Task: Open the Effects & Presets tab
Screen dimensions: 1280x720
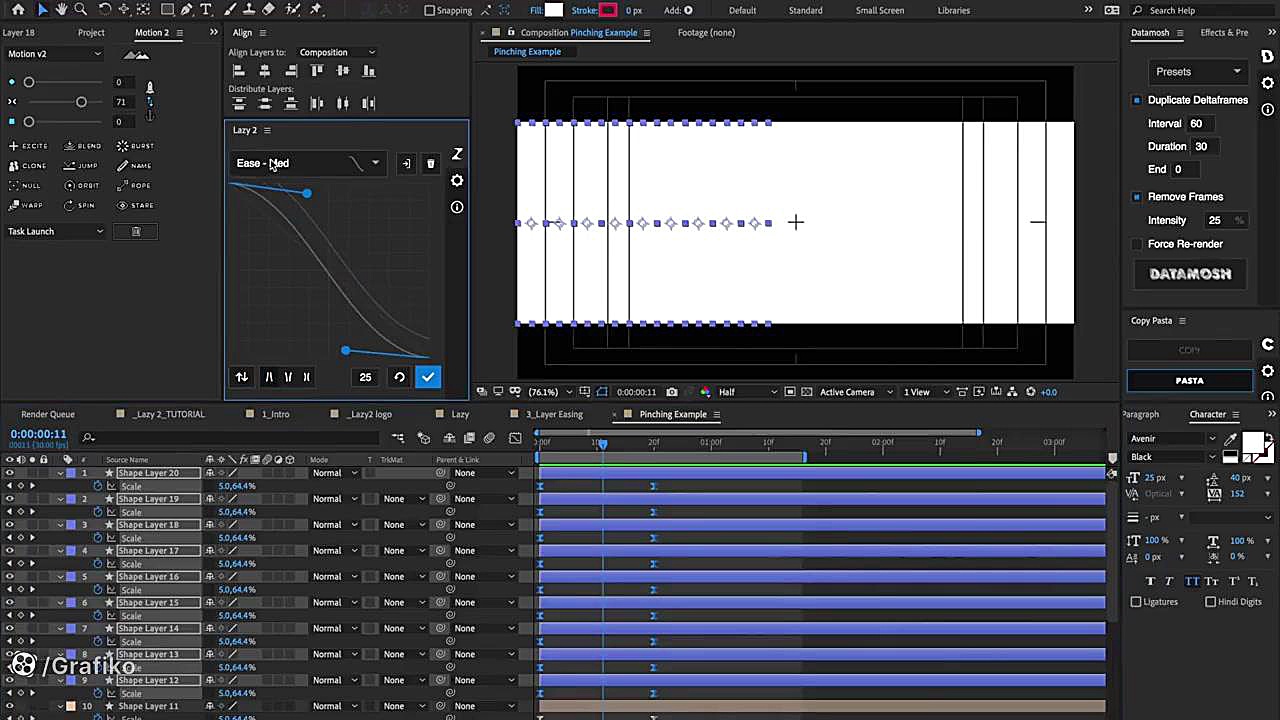Action: pyautogui.click(x=1224, y=32)
